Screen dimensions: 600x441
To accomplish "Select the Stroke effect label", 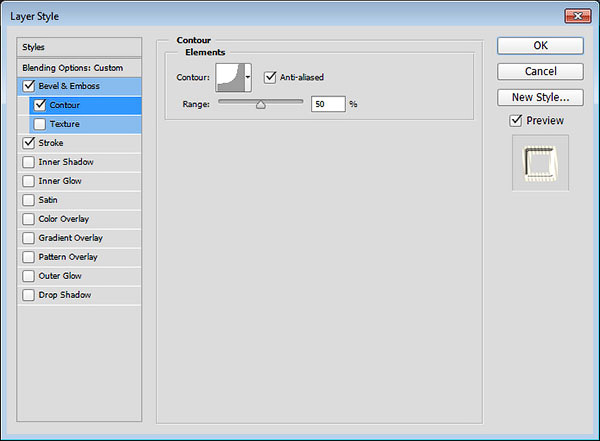I will coord(51,143).
